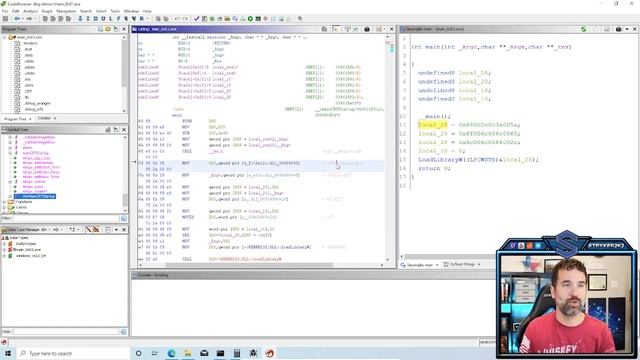This screenshot has width=640, height=360.
Task: Click the return 0 line in decompiler
Action: [x=434, y=168]
